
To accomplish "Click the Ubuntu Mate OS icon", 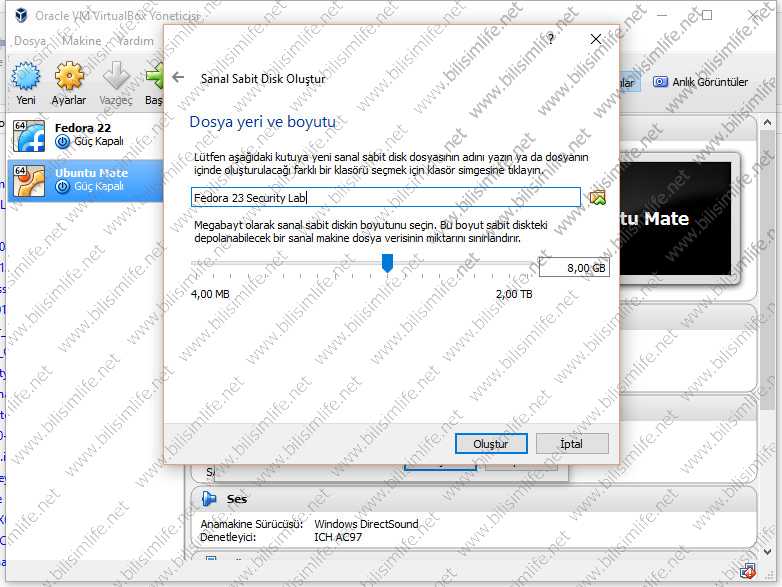I will (x=29, y=181).
